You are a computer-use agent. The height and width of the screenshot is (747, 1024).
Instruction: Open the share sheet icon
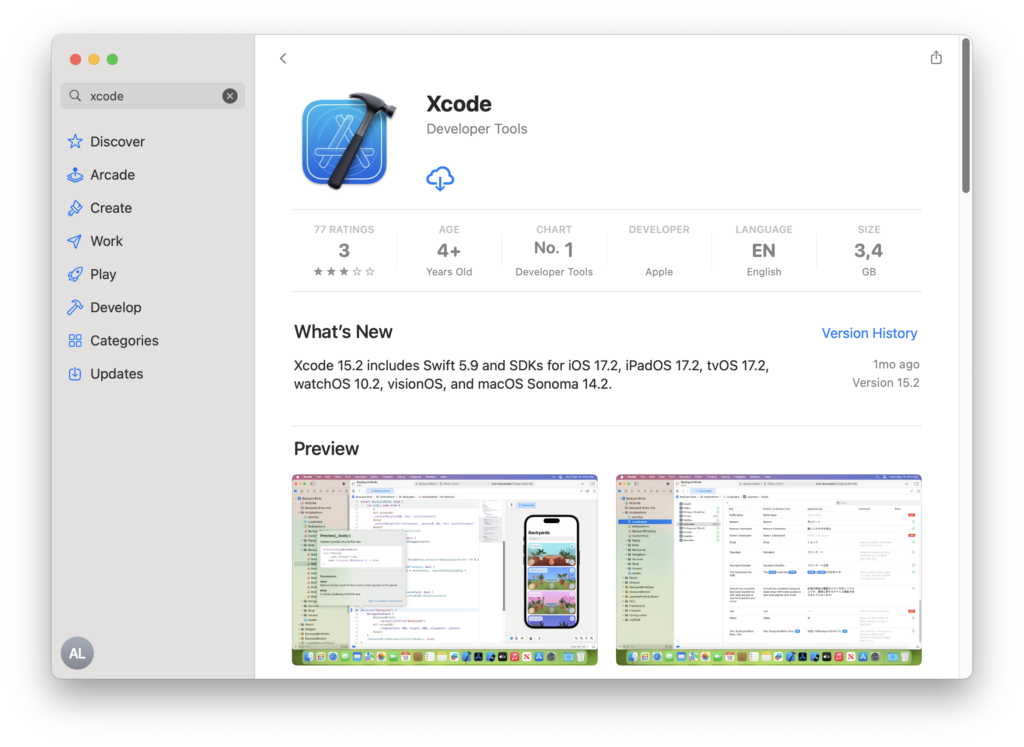(936, 57)
